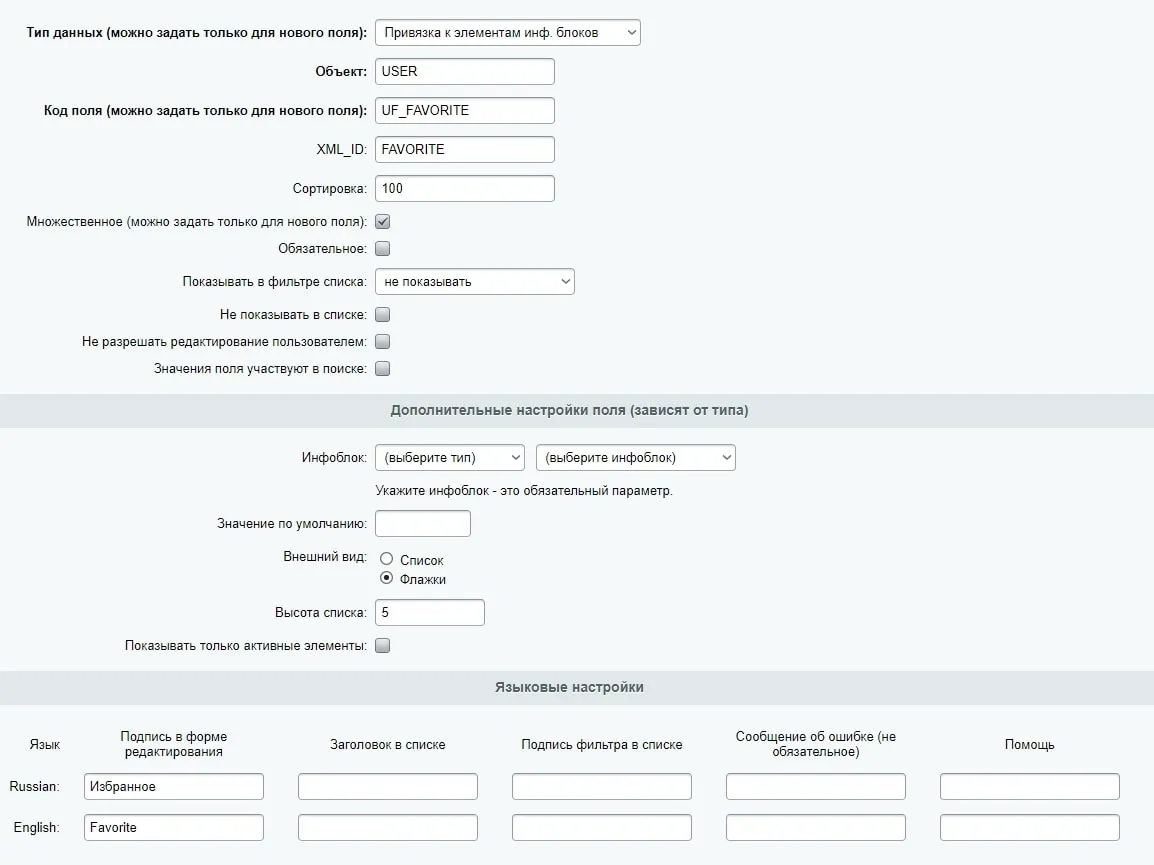Click the Помощь column header
Screen dimensions: 1154x865
[1030, 744]
